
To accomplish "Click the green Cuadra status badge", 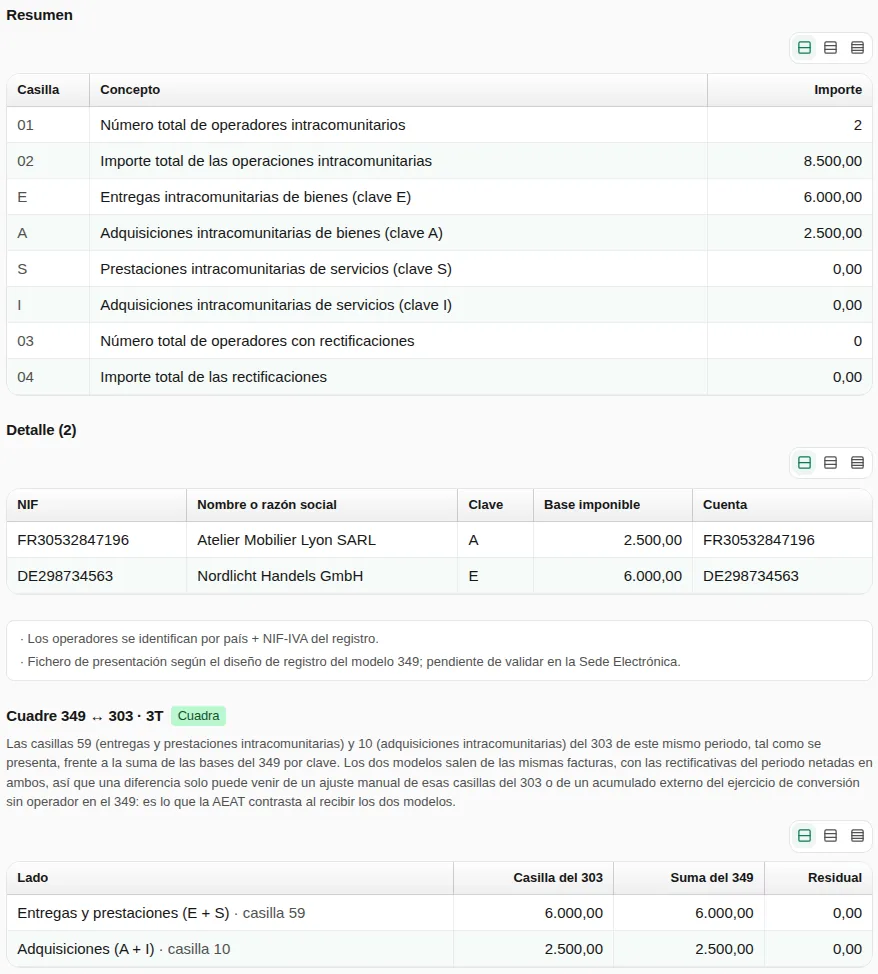I will click(x=198, y=716).
